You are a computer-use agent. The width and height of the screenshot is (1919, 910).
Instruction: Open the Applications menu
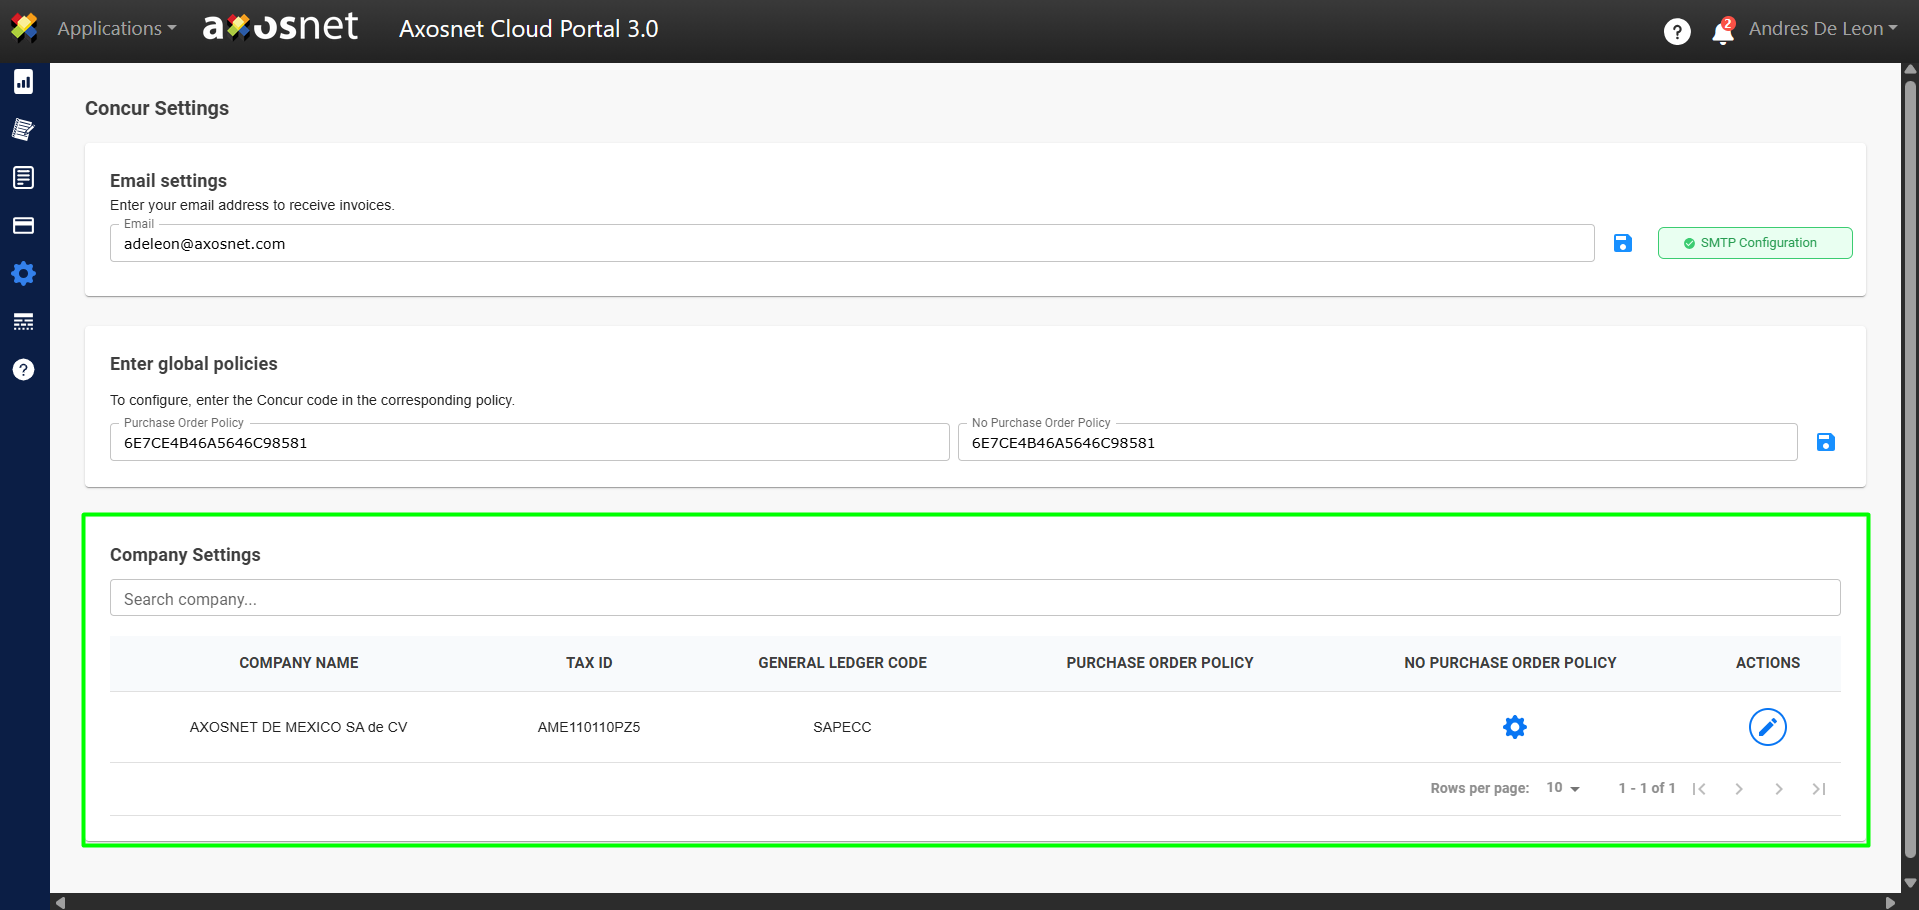tap(117, 29)
